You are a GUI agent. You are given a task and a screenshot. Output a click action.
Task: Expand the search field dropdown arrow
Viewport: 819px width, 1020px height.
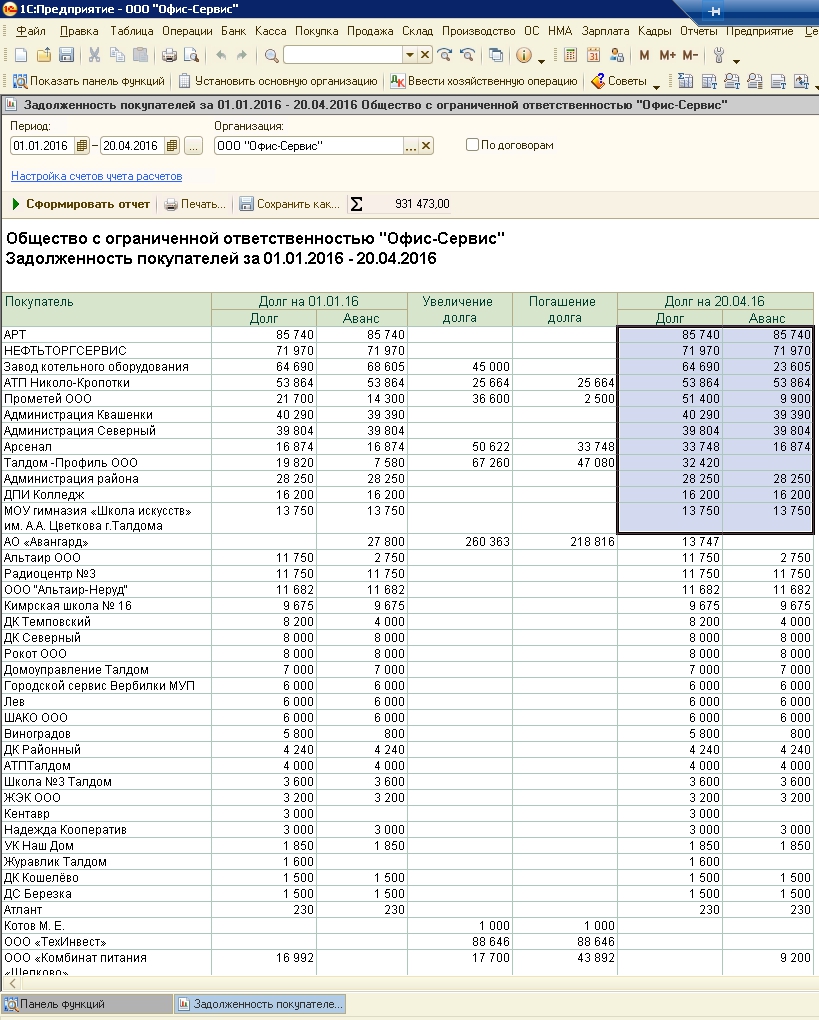[409, 55]
